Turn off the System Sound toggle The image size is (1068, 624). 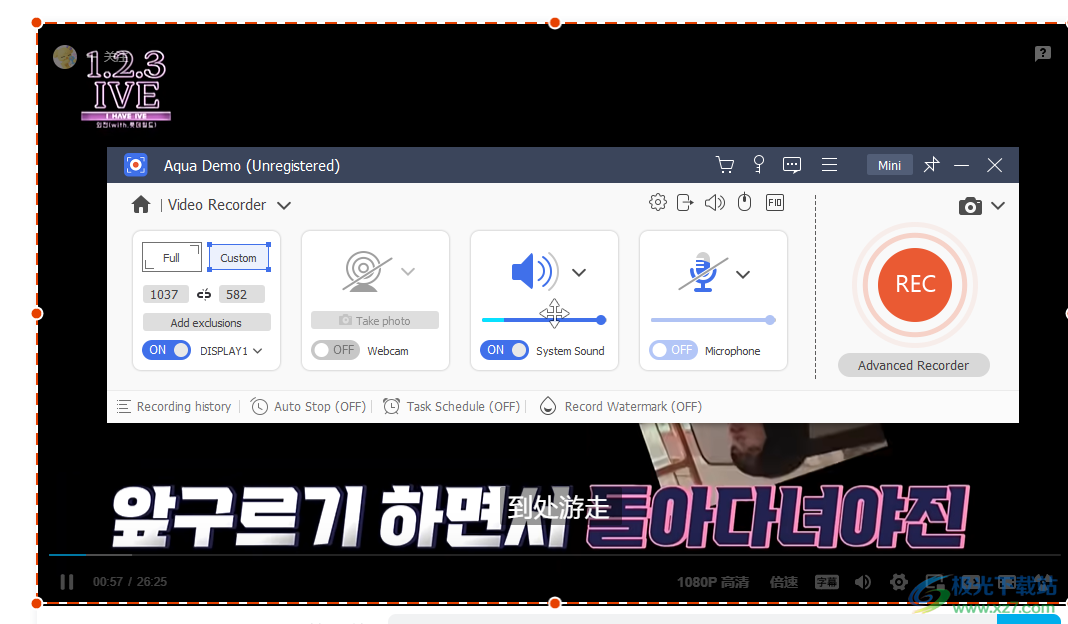[x=504, y=350]
